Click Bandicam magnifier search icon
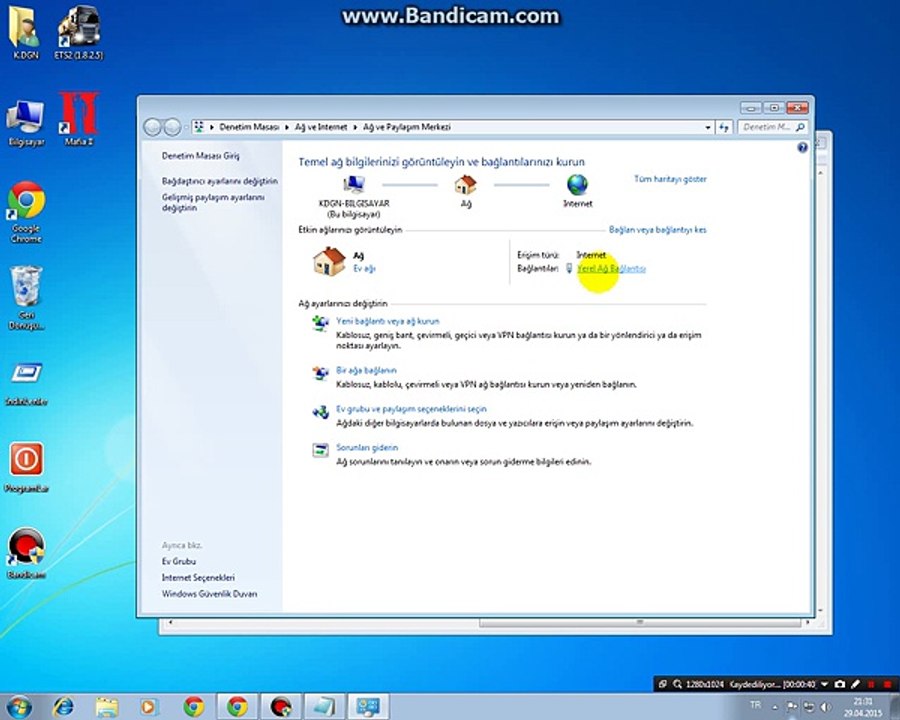 [677, 684]
